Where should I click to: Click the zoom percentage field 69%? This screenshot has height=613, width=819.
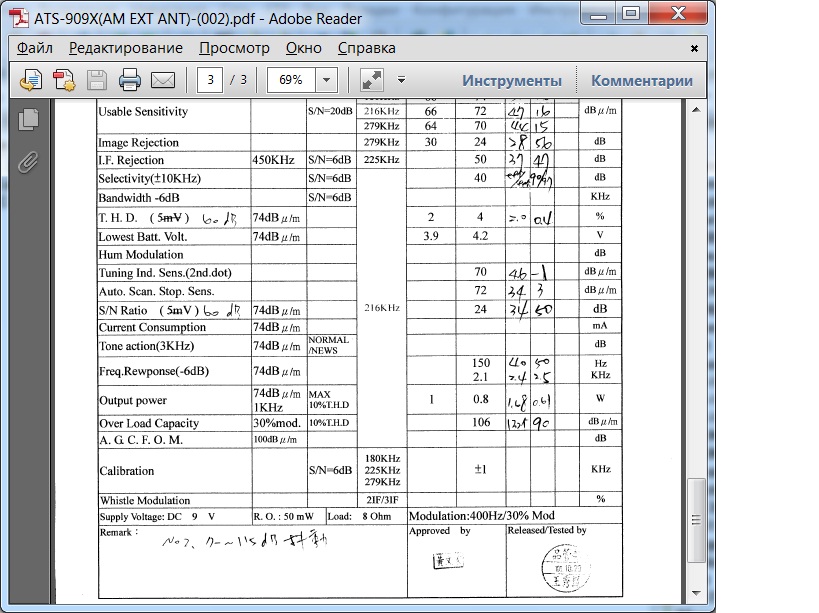coord(291,80)
